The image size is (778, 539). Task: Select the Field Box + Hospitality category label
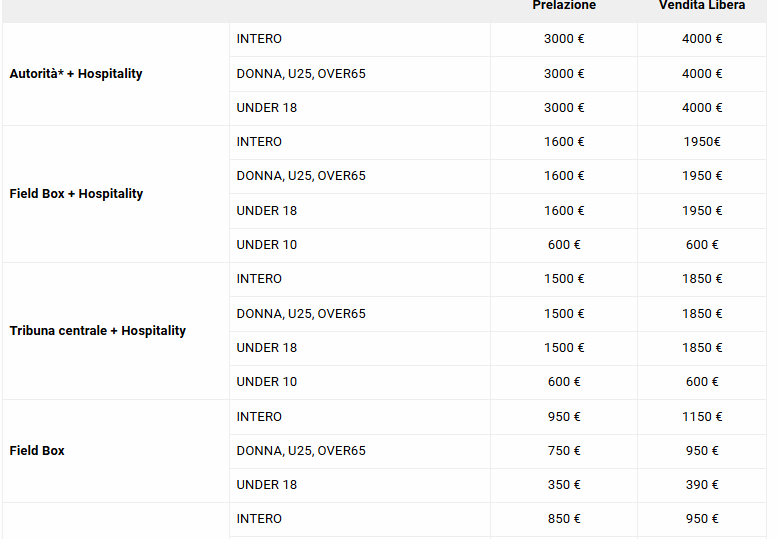(x=76, y=194)
